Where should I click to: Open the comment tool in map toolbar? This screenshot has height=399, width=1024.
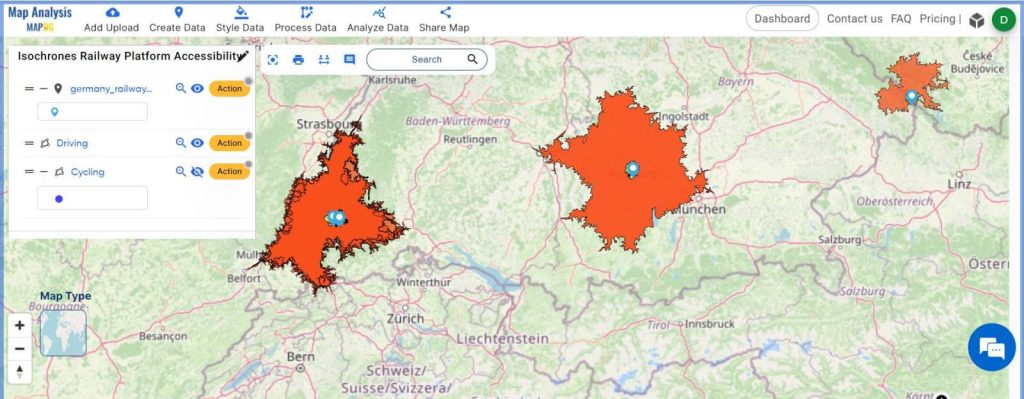(x=349, y=59)
